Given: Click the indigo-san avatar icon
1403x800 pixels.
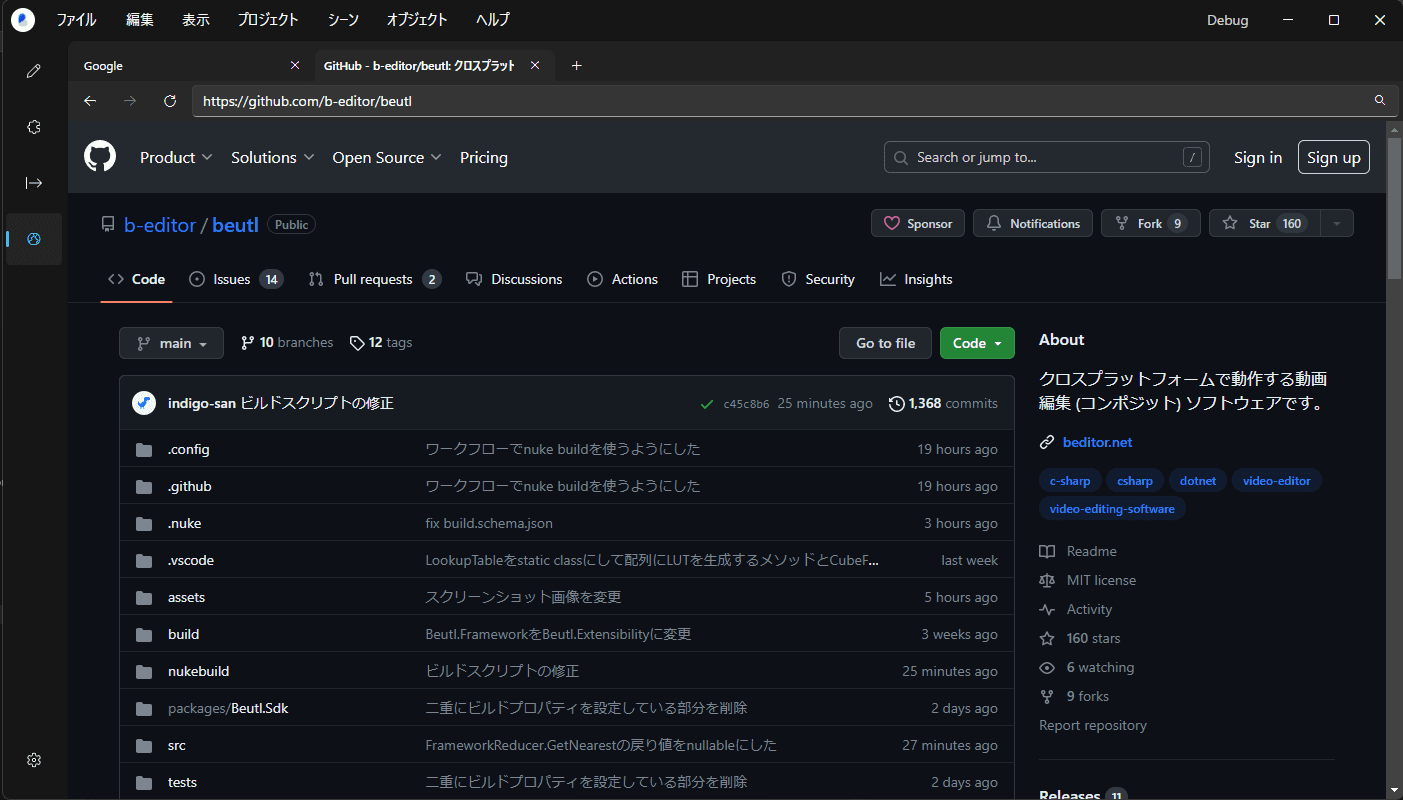Looking at the screenshot, I should [x=144, y=403].
